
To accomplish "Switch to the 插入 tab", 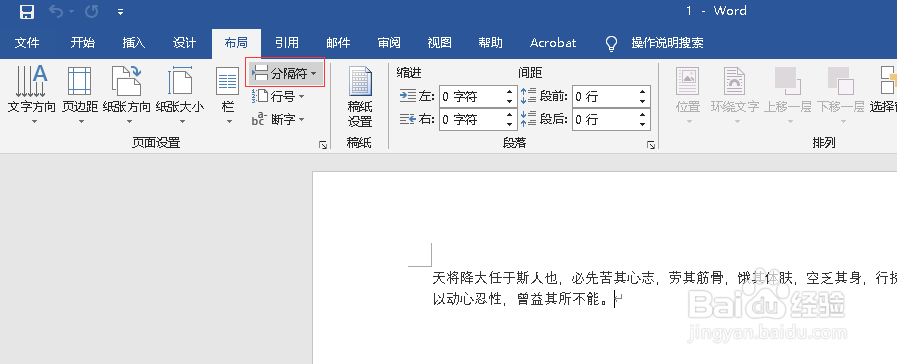I will click(134, 43).
